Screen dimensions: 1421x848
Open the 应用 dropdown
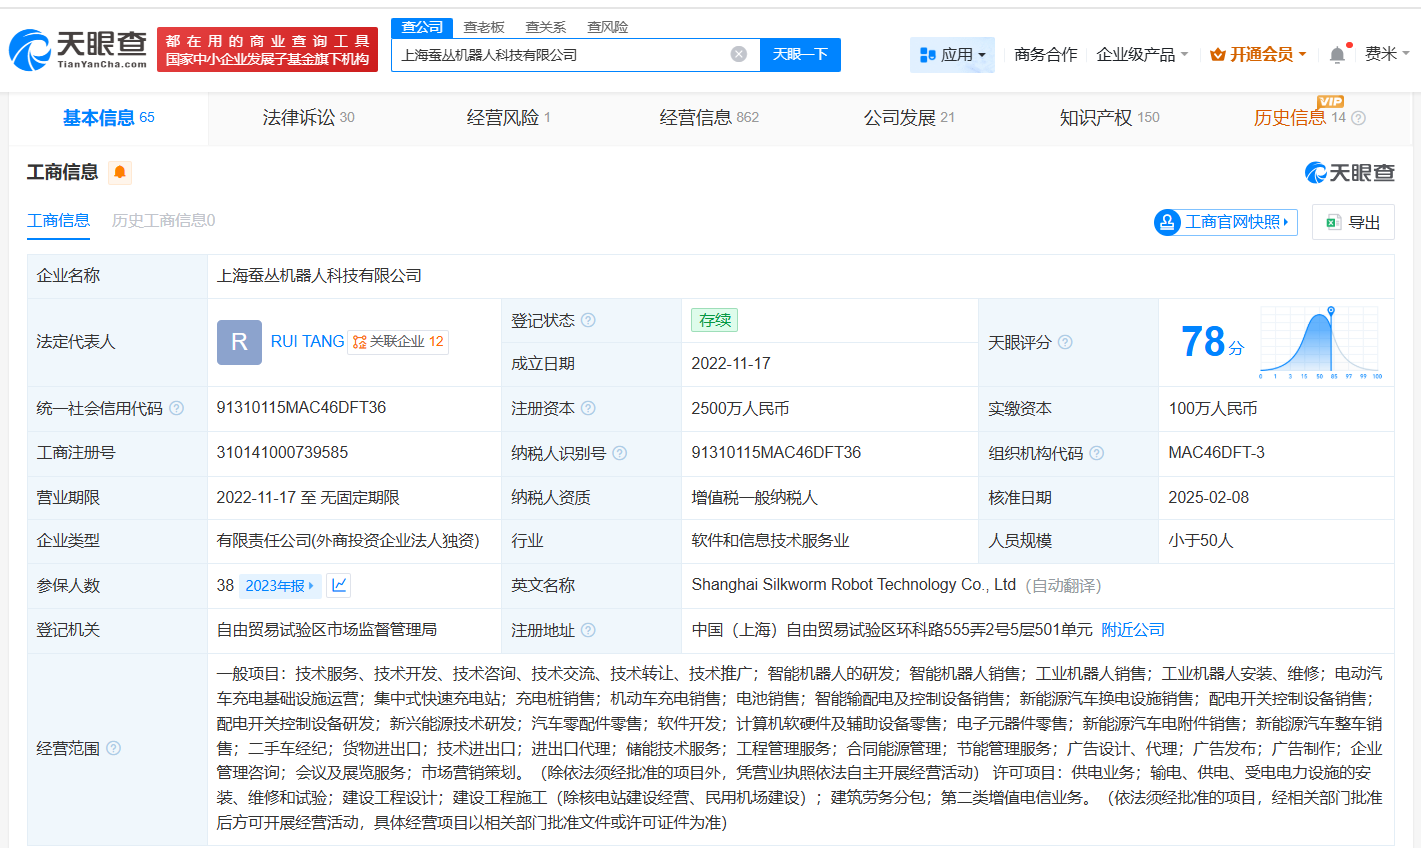tap(952, 54)
